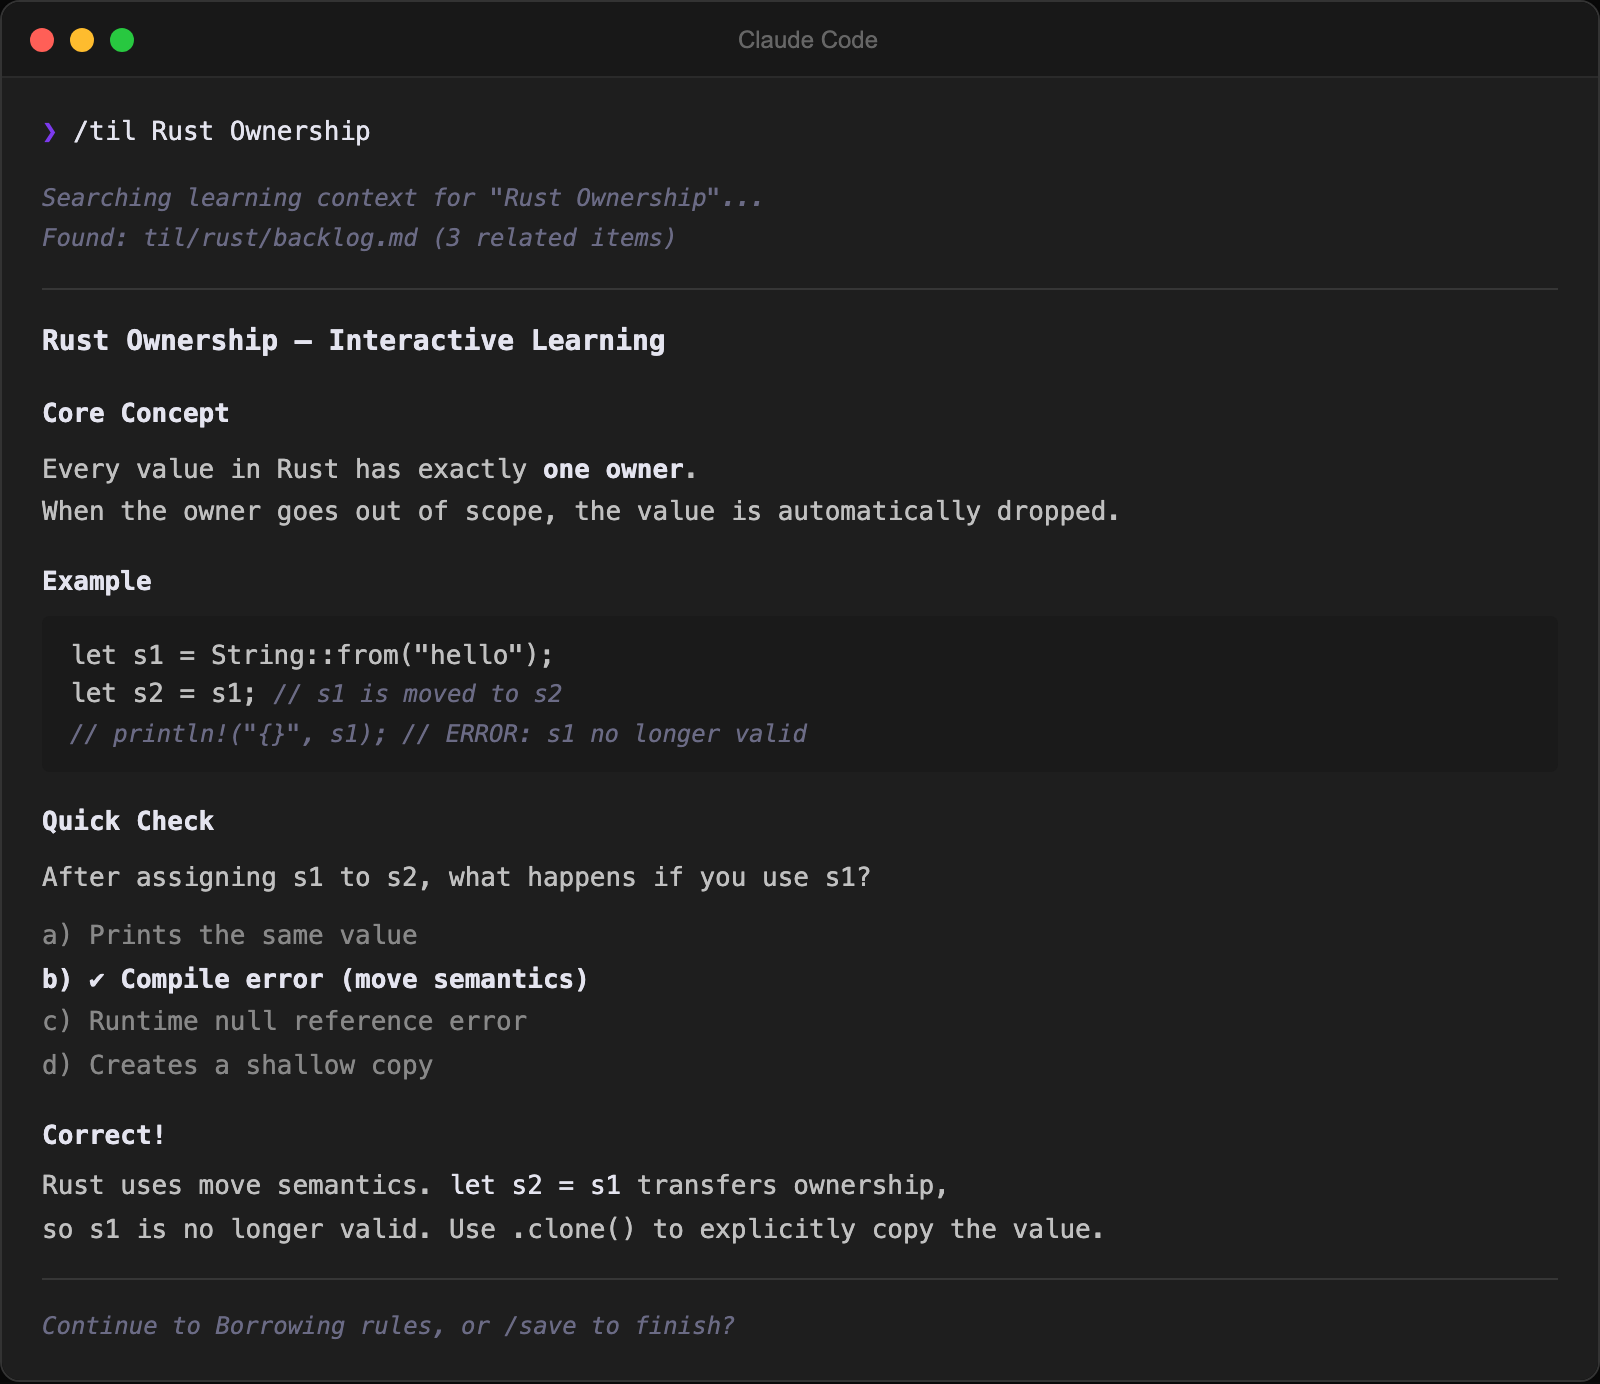Click the "Core Concept" heading
Image resolution: width=1600 pixels, height=1384 pixels.
136,413
